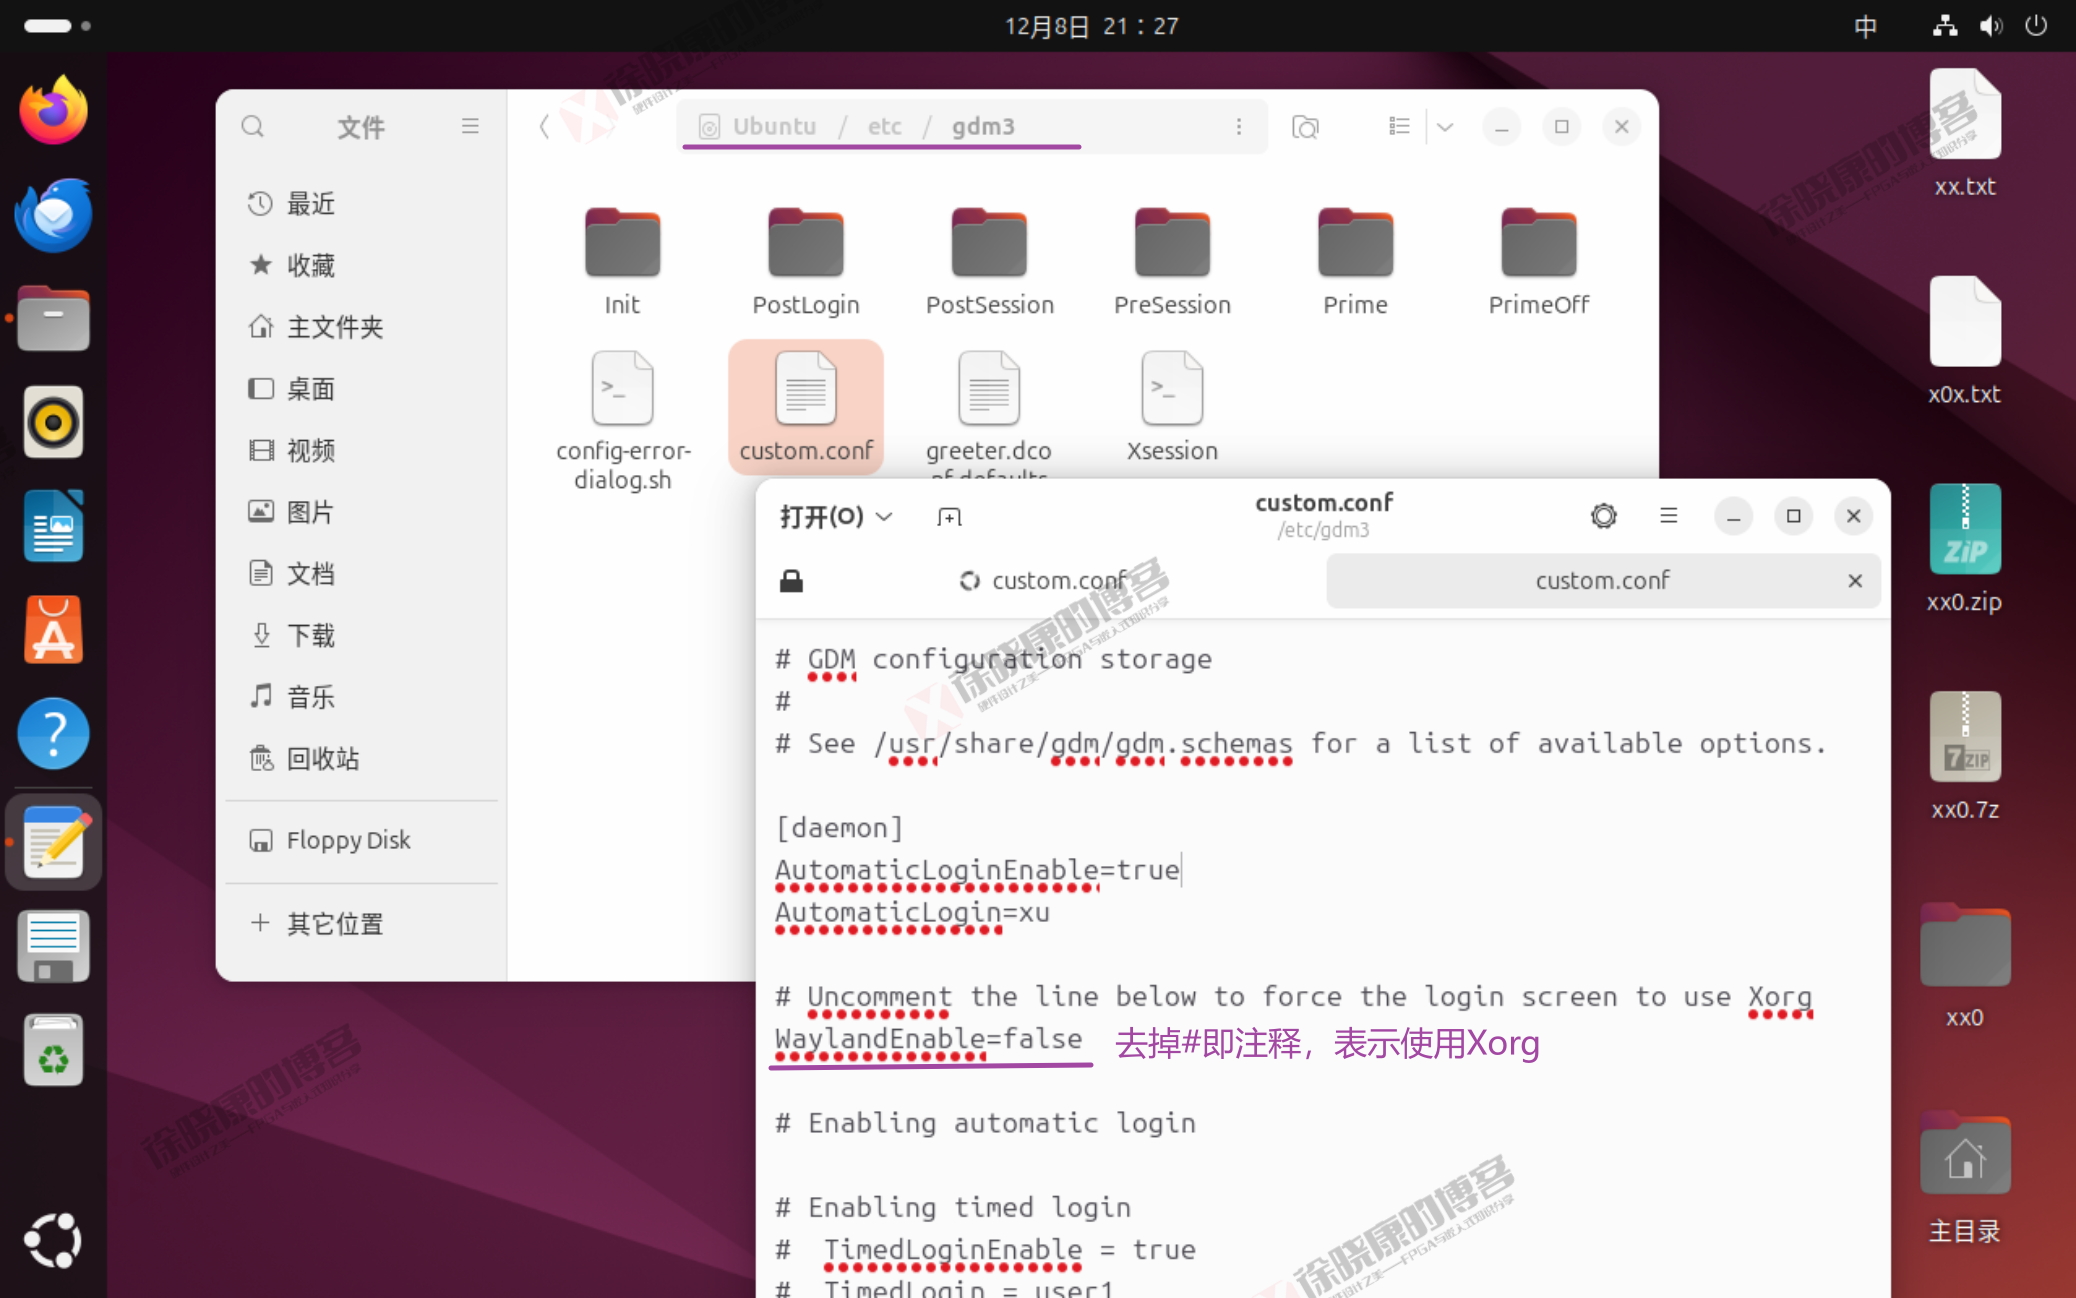Launch Thunderbird from the dock
This screenshot has height=1298, width=2076.
(52, 214)
